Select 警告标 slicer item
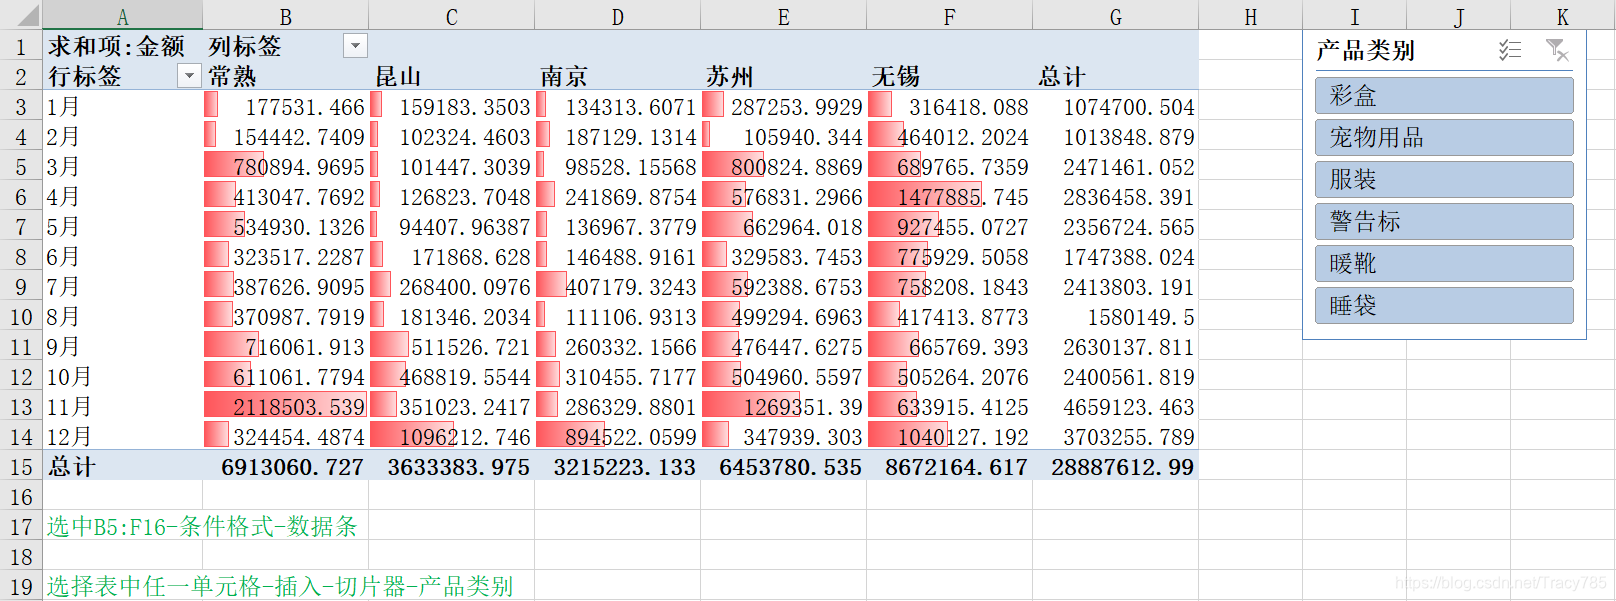1616x601 pixels. (x=1444, y=222)
